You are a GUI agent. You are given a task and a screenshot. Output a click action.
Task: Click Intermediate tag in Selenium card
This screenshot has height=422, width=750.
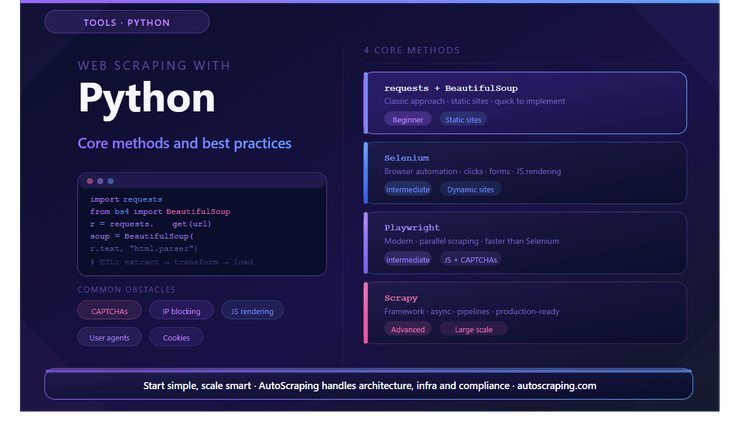point(408,189)
